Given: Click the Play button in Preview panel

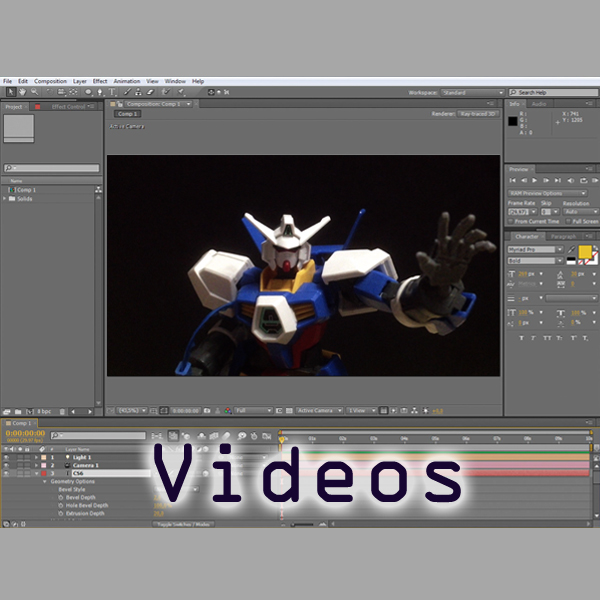Looking at the screenshot, I should pos(535,180).
